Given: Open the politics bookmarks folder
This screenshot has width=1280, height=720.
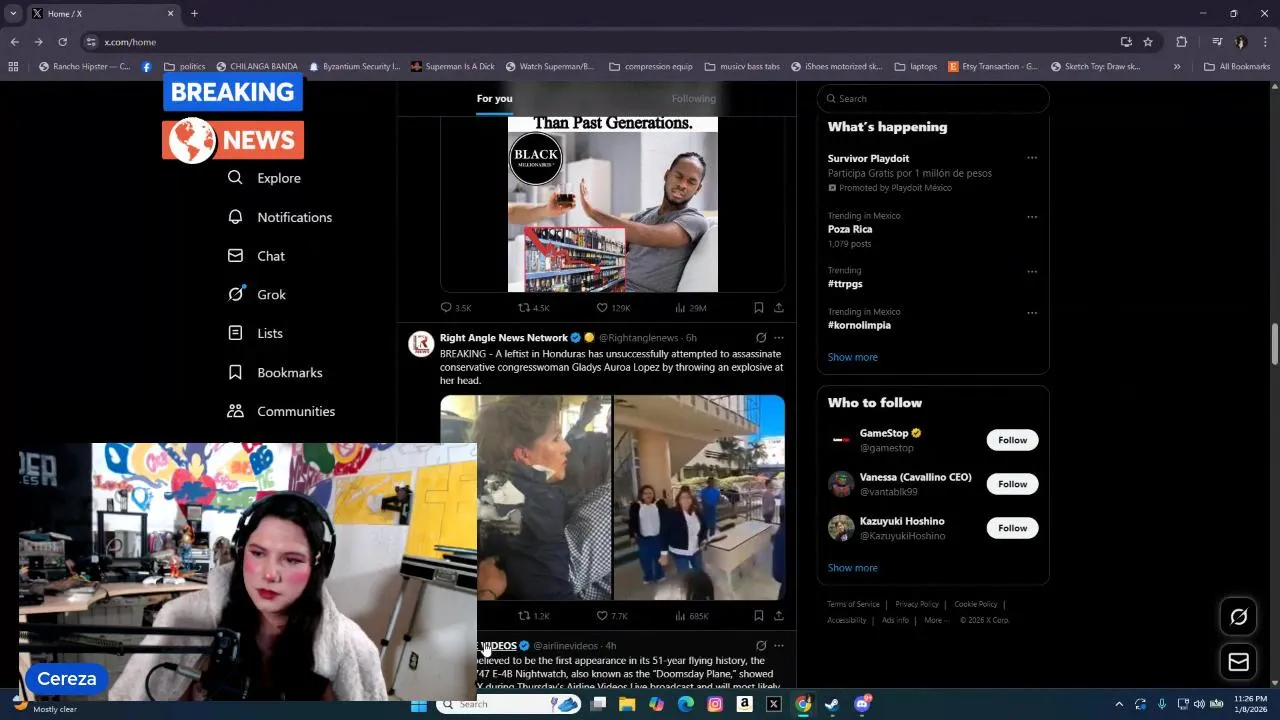Looking at the screenshot, I should point(185,67).
